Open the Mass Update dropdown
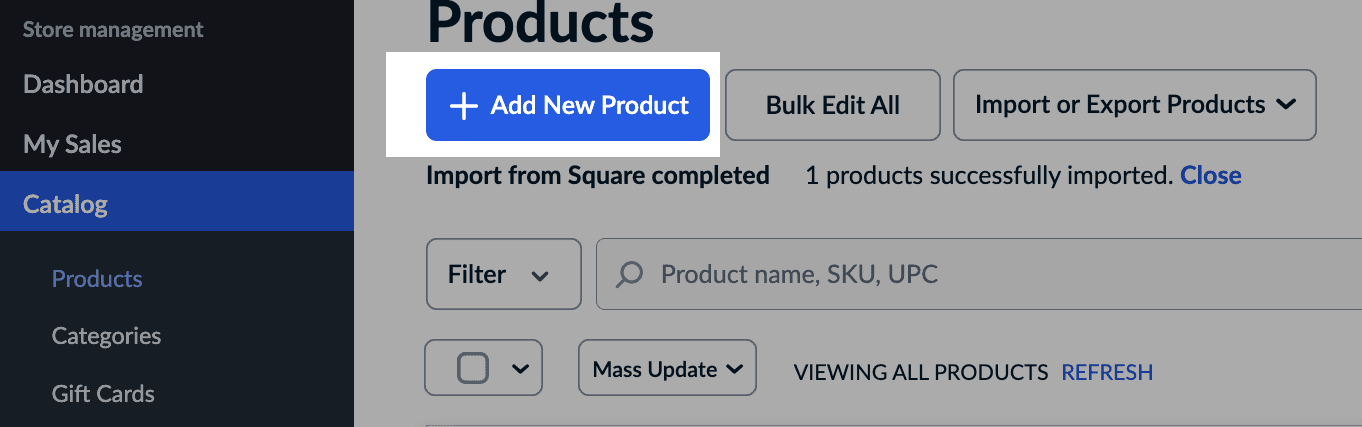The image size is (1362, 427). (667, 369)
